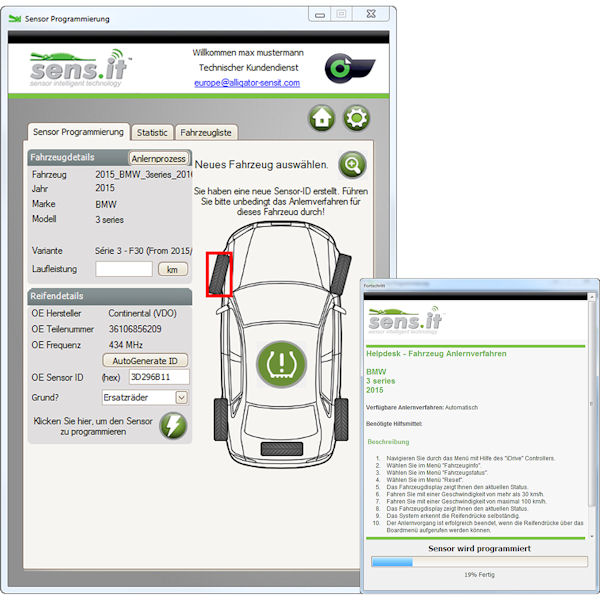
Task: Click the Anlernprozess button
Action: (x=158, y=158)
